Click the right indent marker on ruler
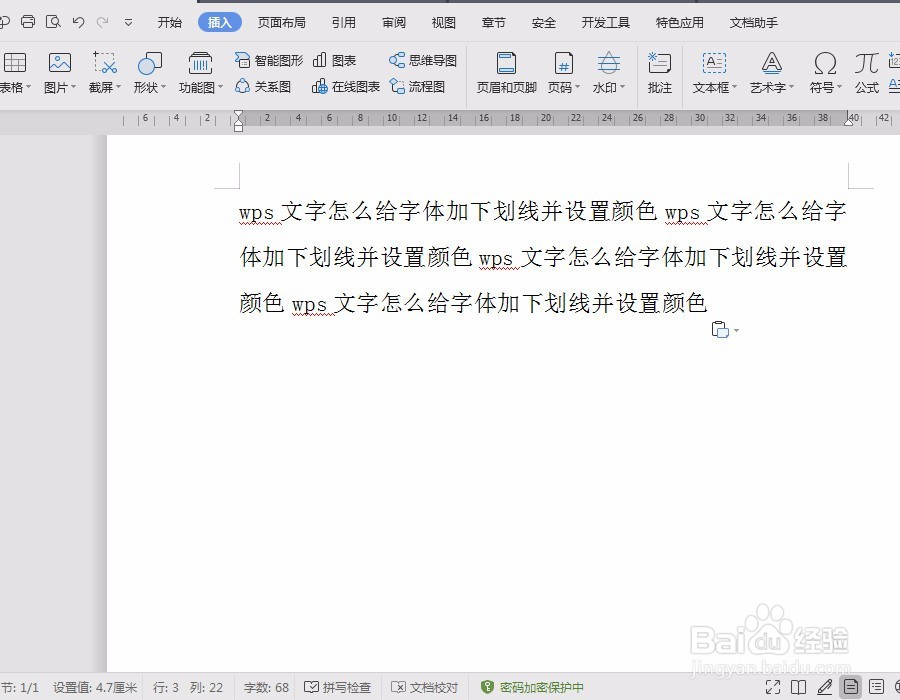 point(848,122)
